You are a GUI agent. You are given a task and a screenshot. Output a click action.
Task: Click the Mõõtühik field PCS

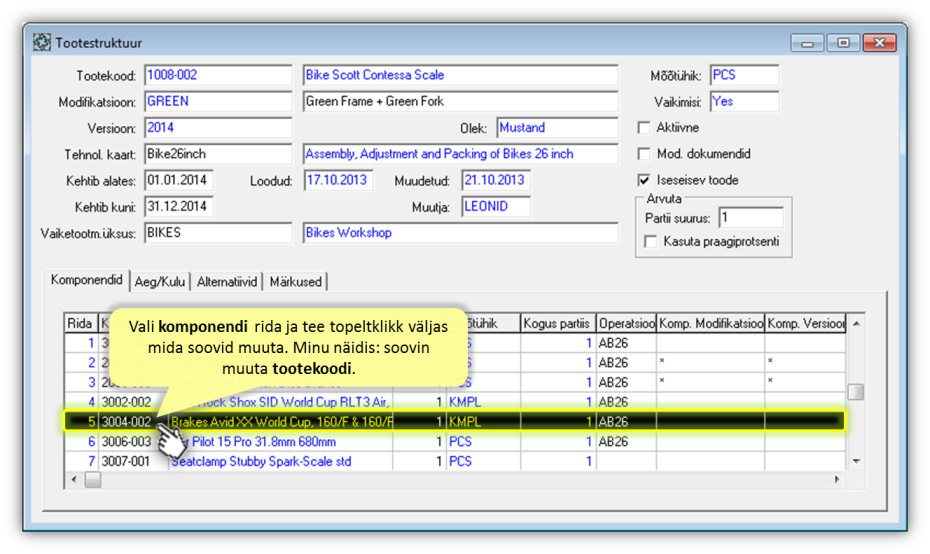pyautogui.click(x=744, y=75)
